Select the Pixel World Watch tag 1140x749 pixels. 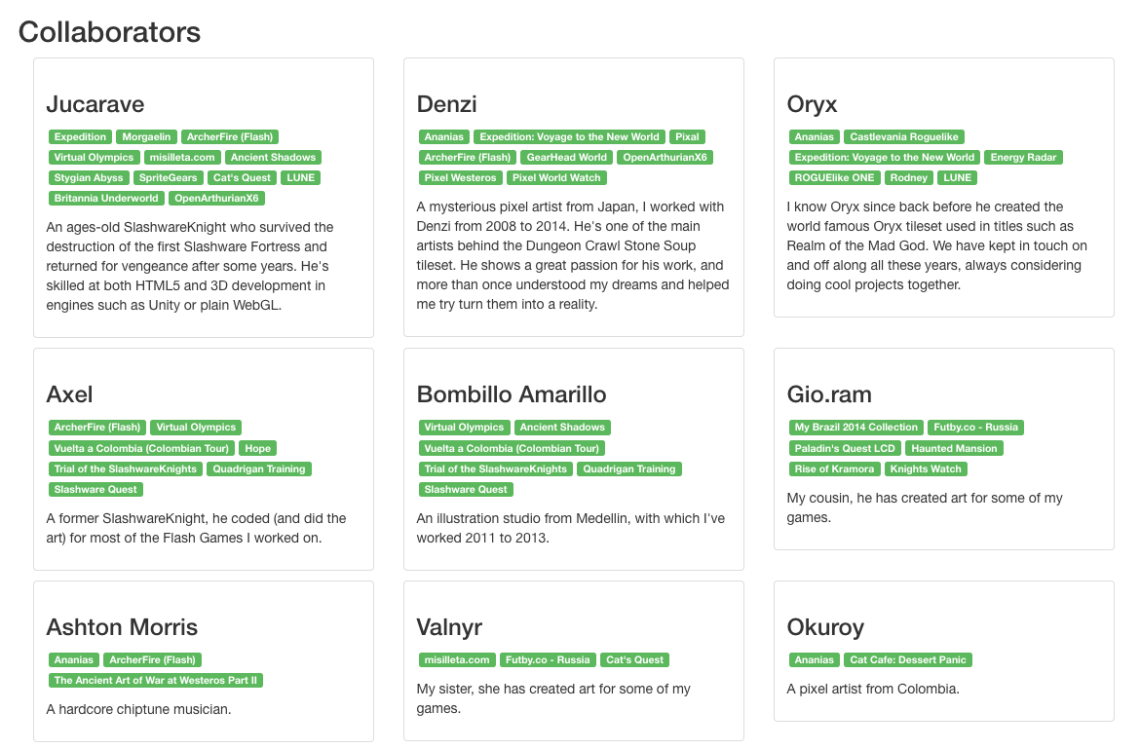tap(556, 178)
